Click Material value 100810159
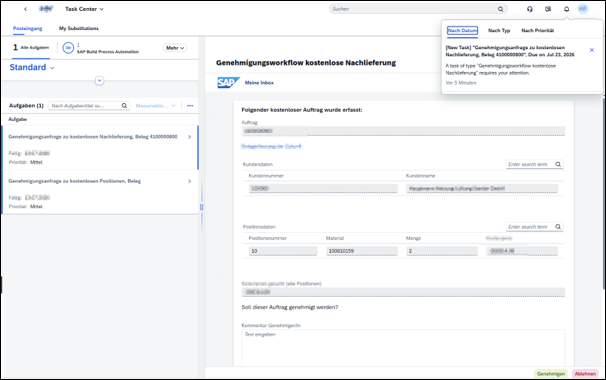This screenshot has height=380, width=606. (x=362, y=251)
